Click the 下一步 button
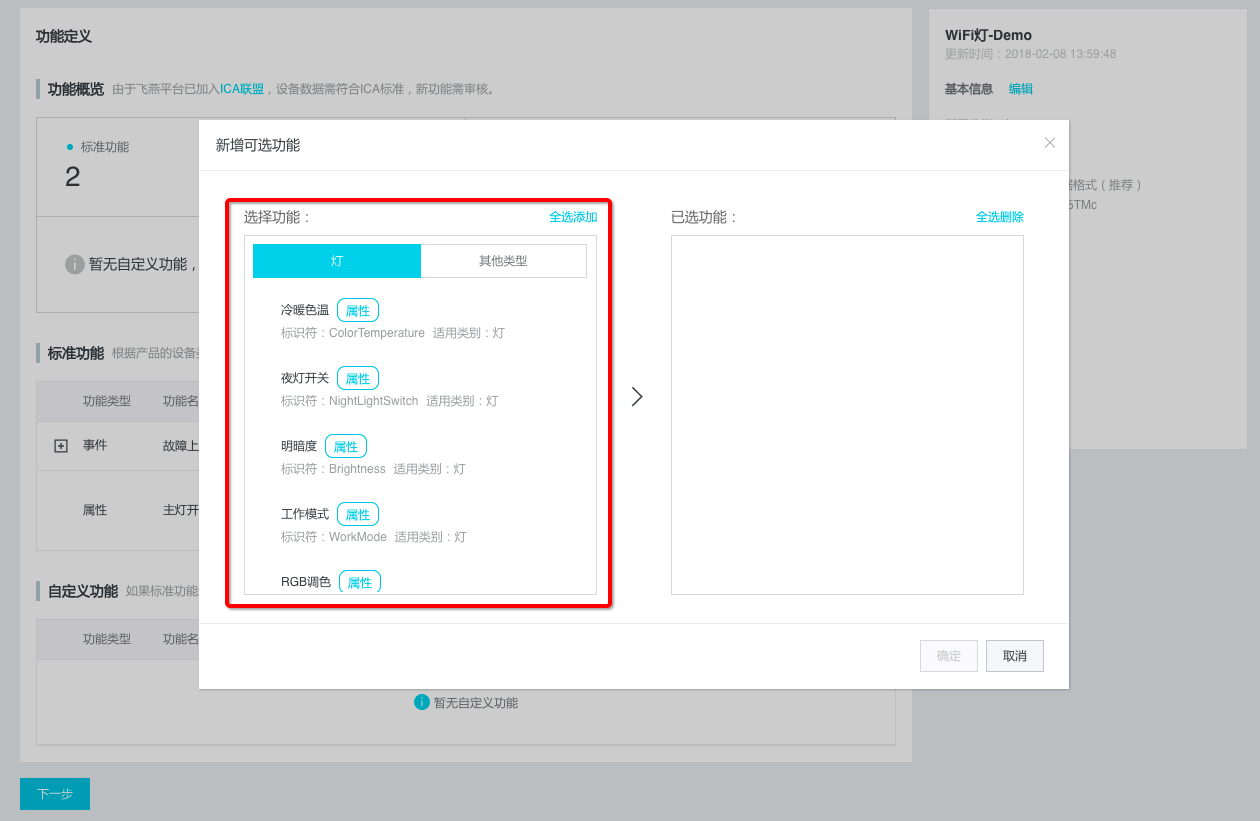Viewport: 1260px width, 821px height. click(x=55, y=794)
